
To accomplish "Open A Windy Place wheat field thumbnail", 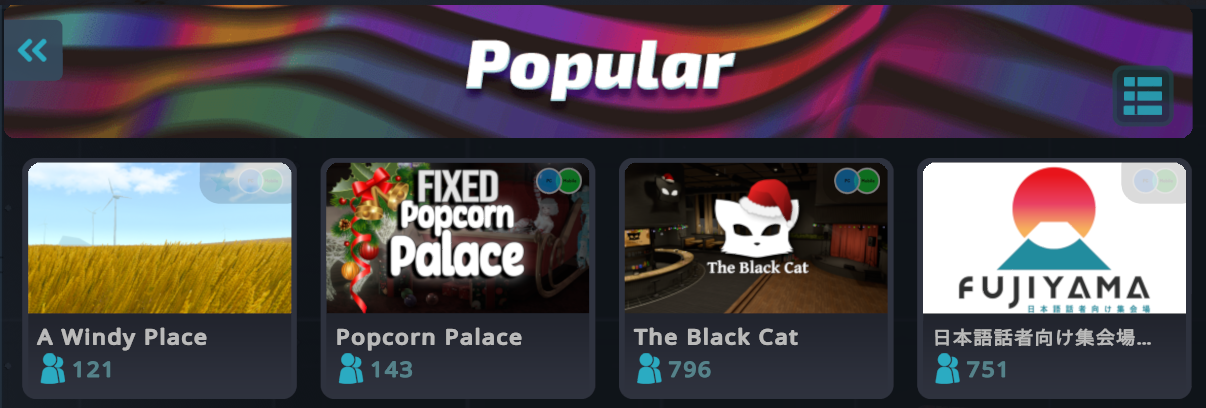I will pyautogui.click(x=160, y=238).
